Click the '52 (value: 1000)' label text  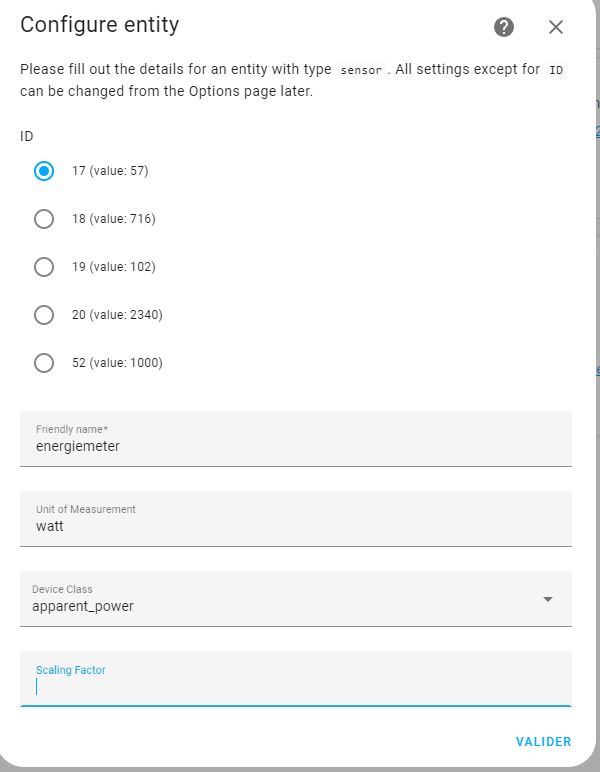(117, 363)
